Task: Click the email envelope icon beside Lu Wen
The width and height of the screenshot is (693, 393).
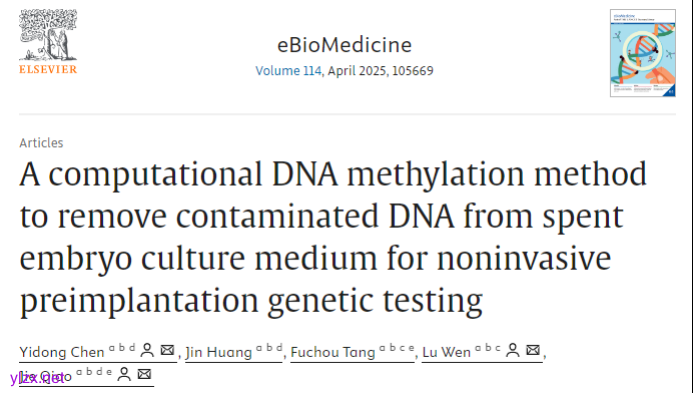Action: tap(533, 350)
